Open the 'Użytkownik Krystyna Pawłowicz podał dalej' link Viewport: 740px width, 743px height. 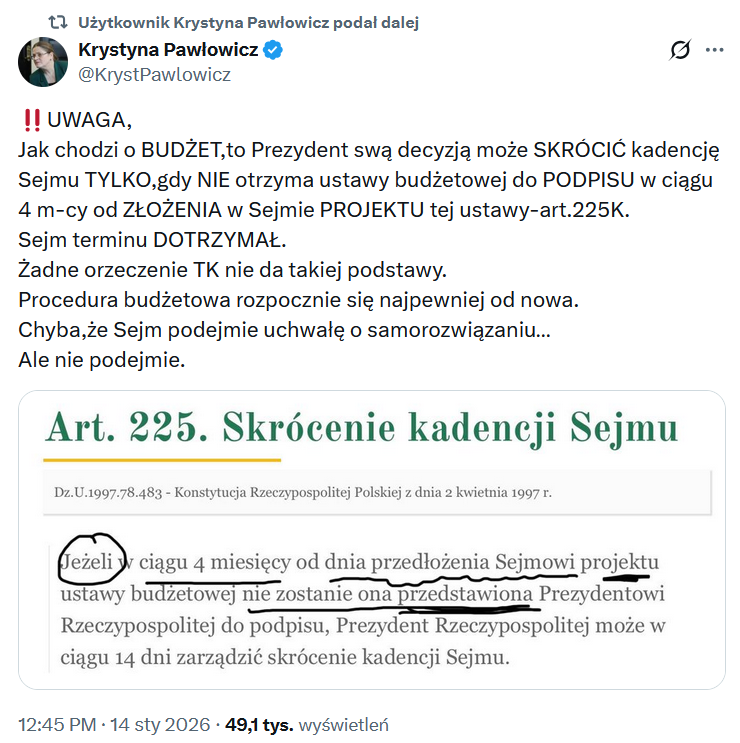click(248, 22)
